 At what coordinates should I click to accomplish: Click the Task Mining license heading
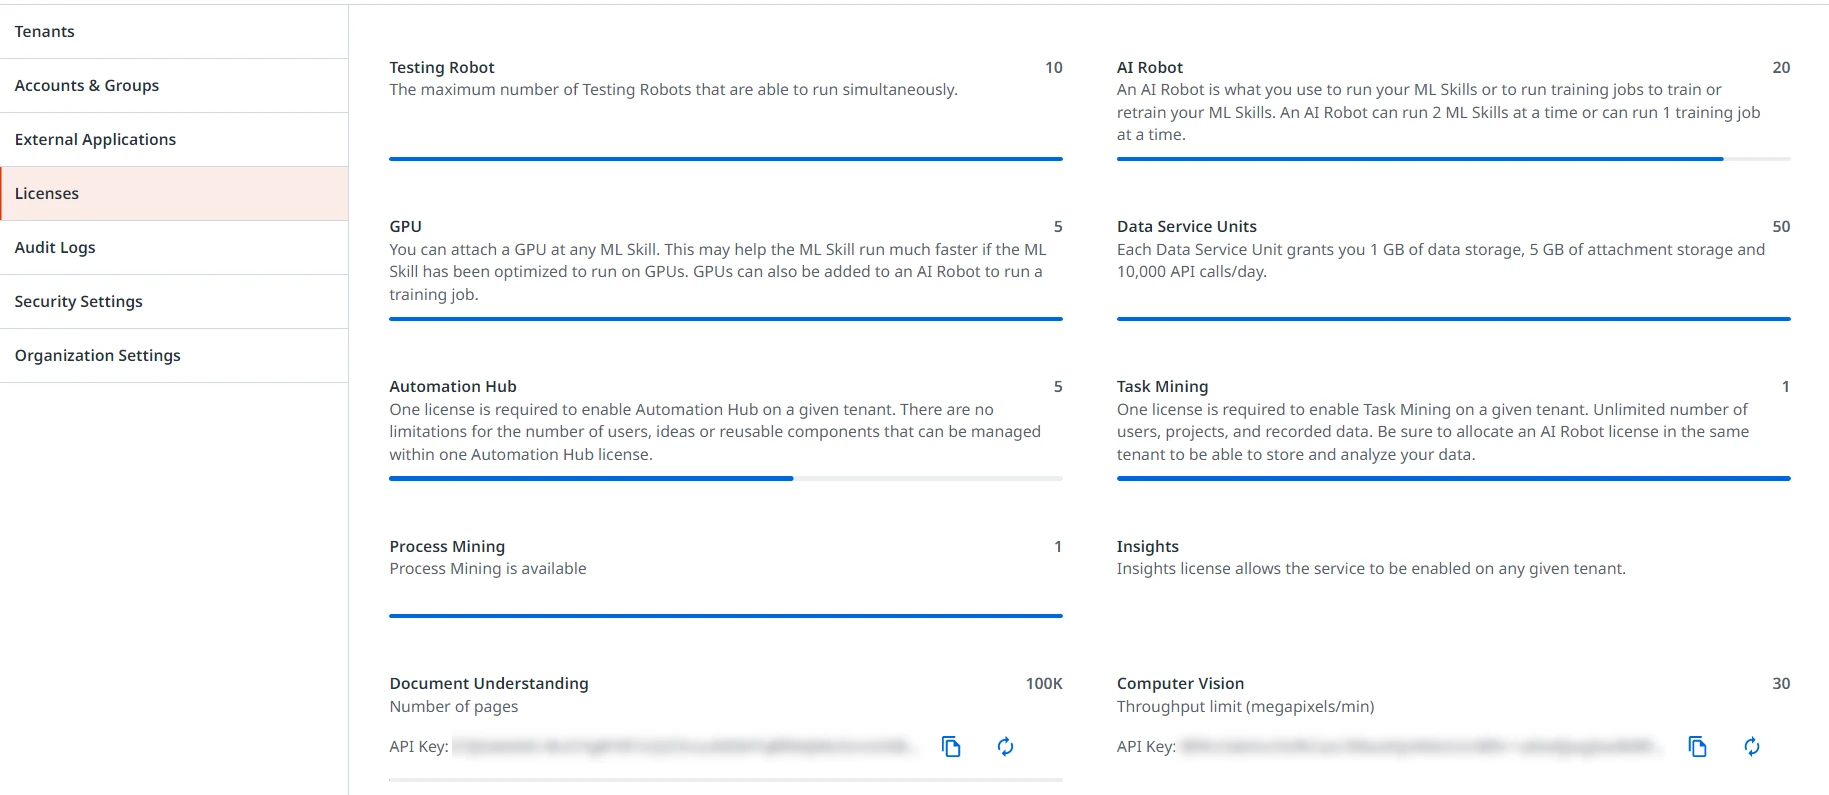(x=1162, y=386)
